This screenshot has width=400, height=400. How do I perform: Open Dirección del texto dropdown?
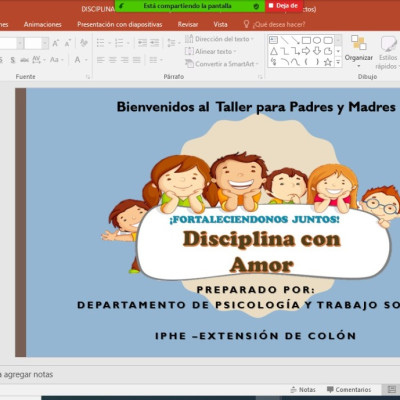tap(220, 39)
